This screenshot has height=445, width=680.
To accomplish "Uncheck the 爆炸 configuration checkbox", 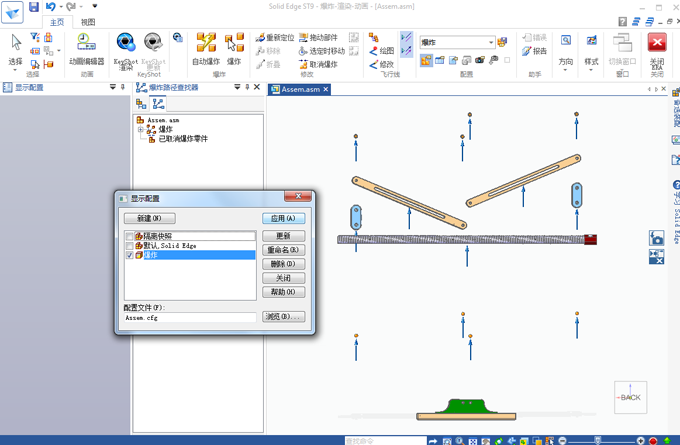I will (129, 256).
